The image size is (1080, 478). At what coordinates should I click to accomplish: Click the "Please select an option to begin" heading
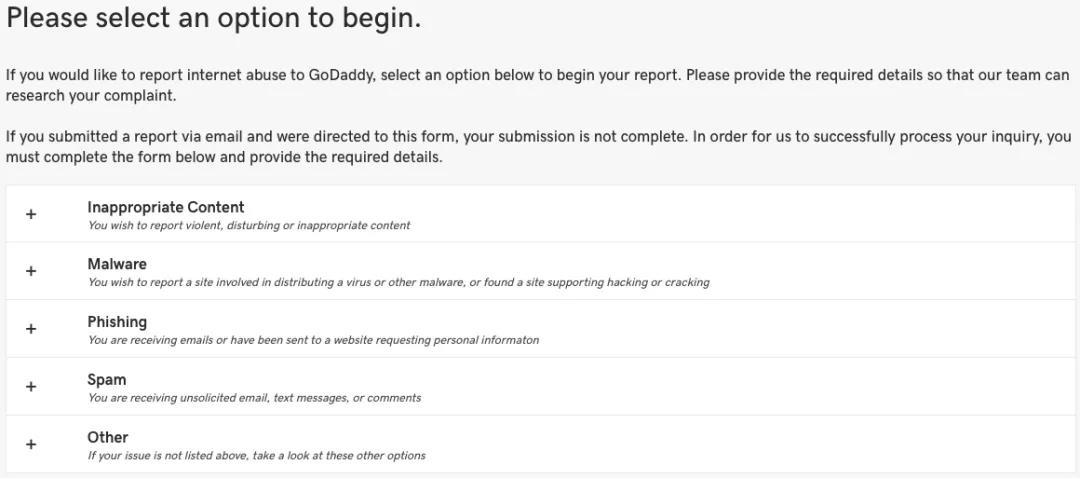pos(213,19)
